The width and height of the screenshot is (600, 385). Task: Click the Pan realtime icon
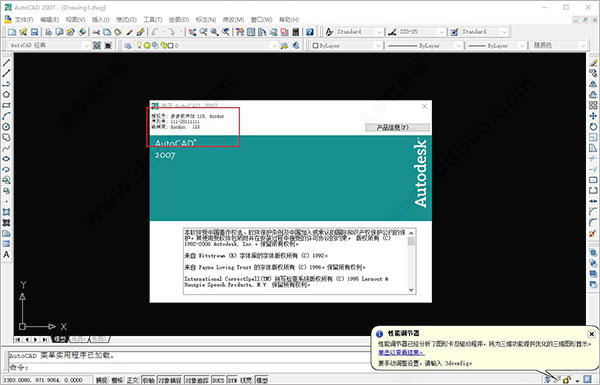(x=192, y=32)
